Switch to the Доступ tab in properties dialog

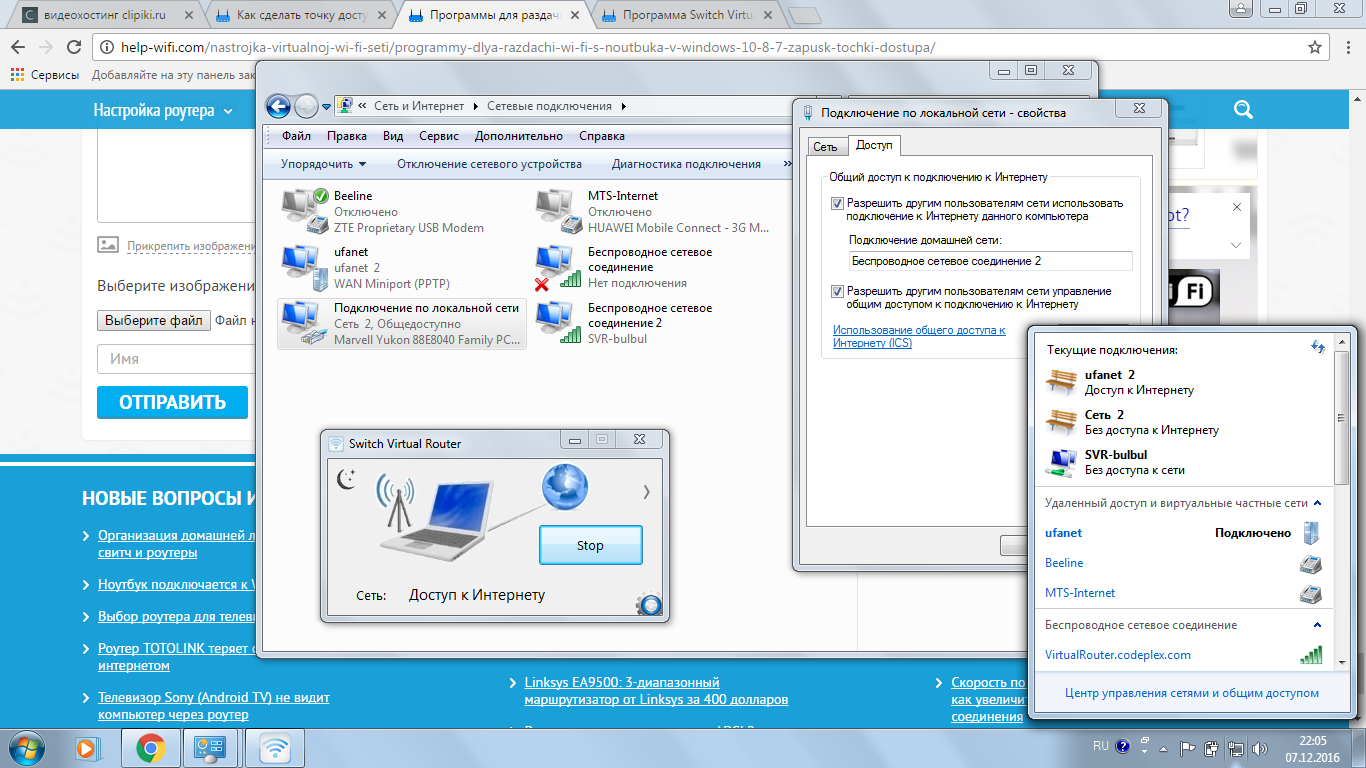pos(874,146)
